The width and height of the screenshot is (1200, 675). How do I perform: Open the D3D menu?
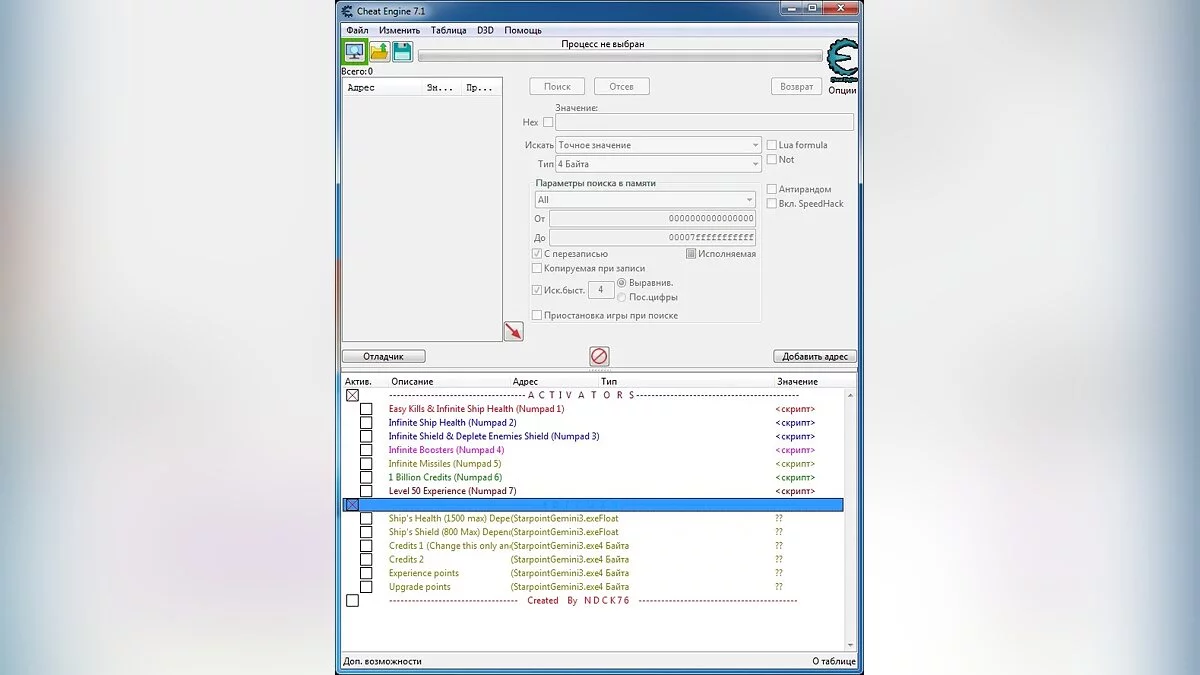[485, 30]
